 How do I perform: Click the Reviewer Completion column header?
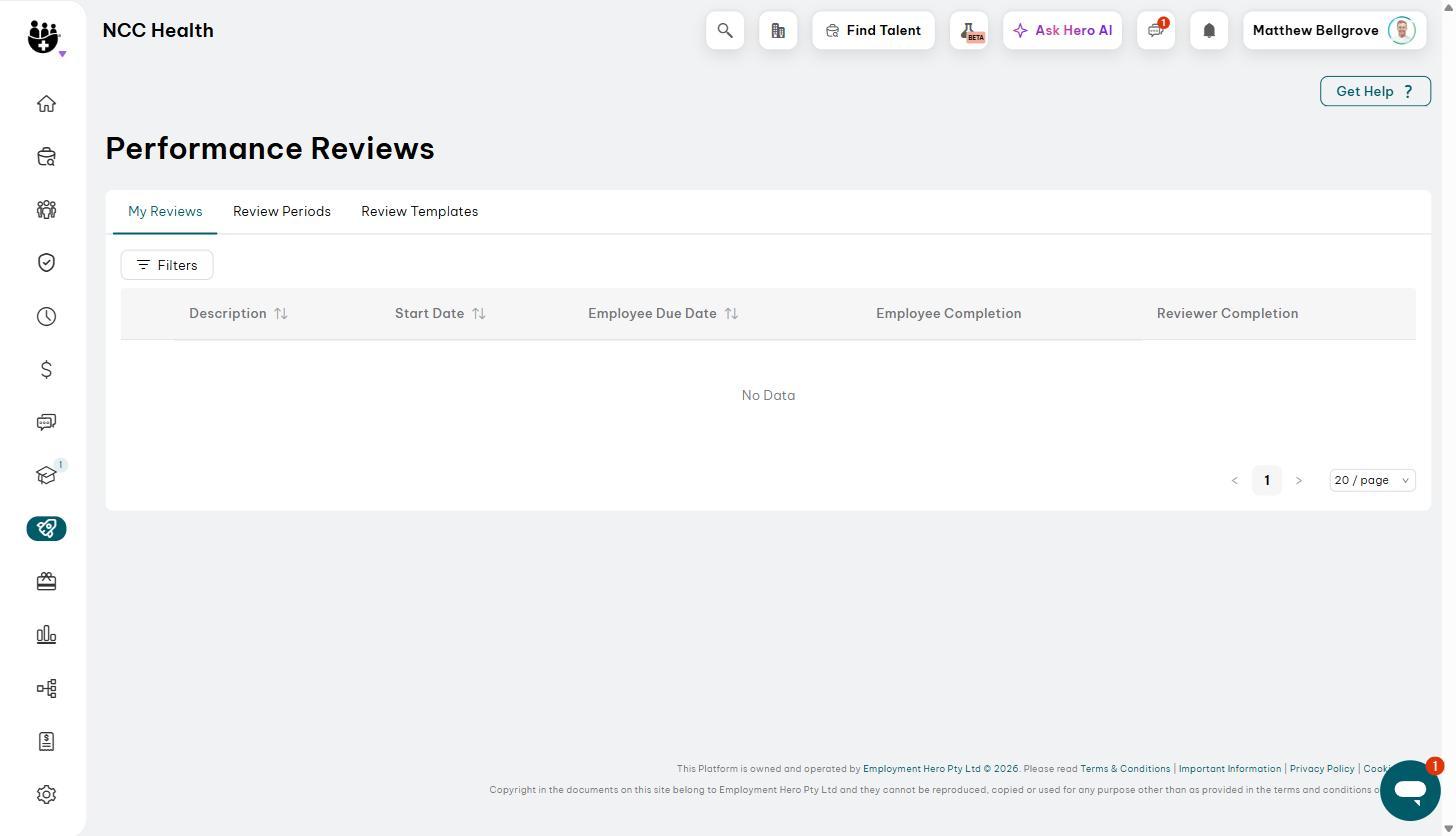1227,314
